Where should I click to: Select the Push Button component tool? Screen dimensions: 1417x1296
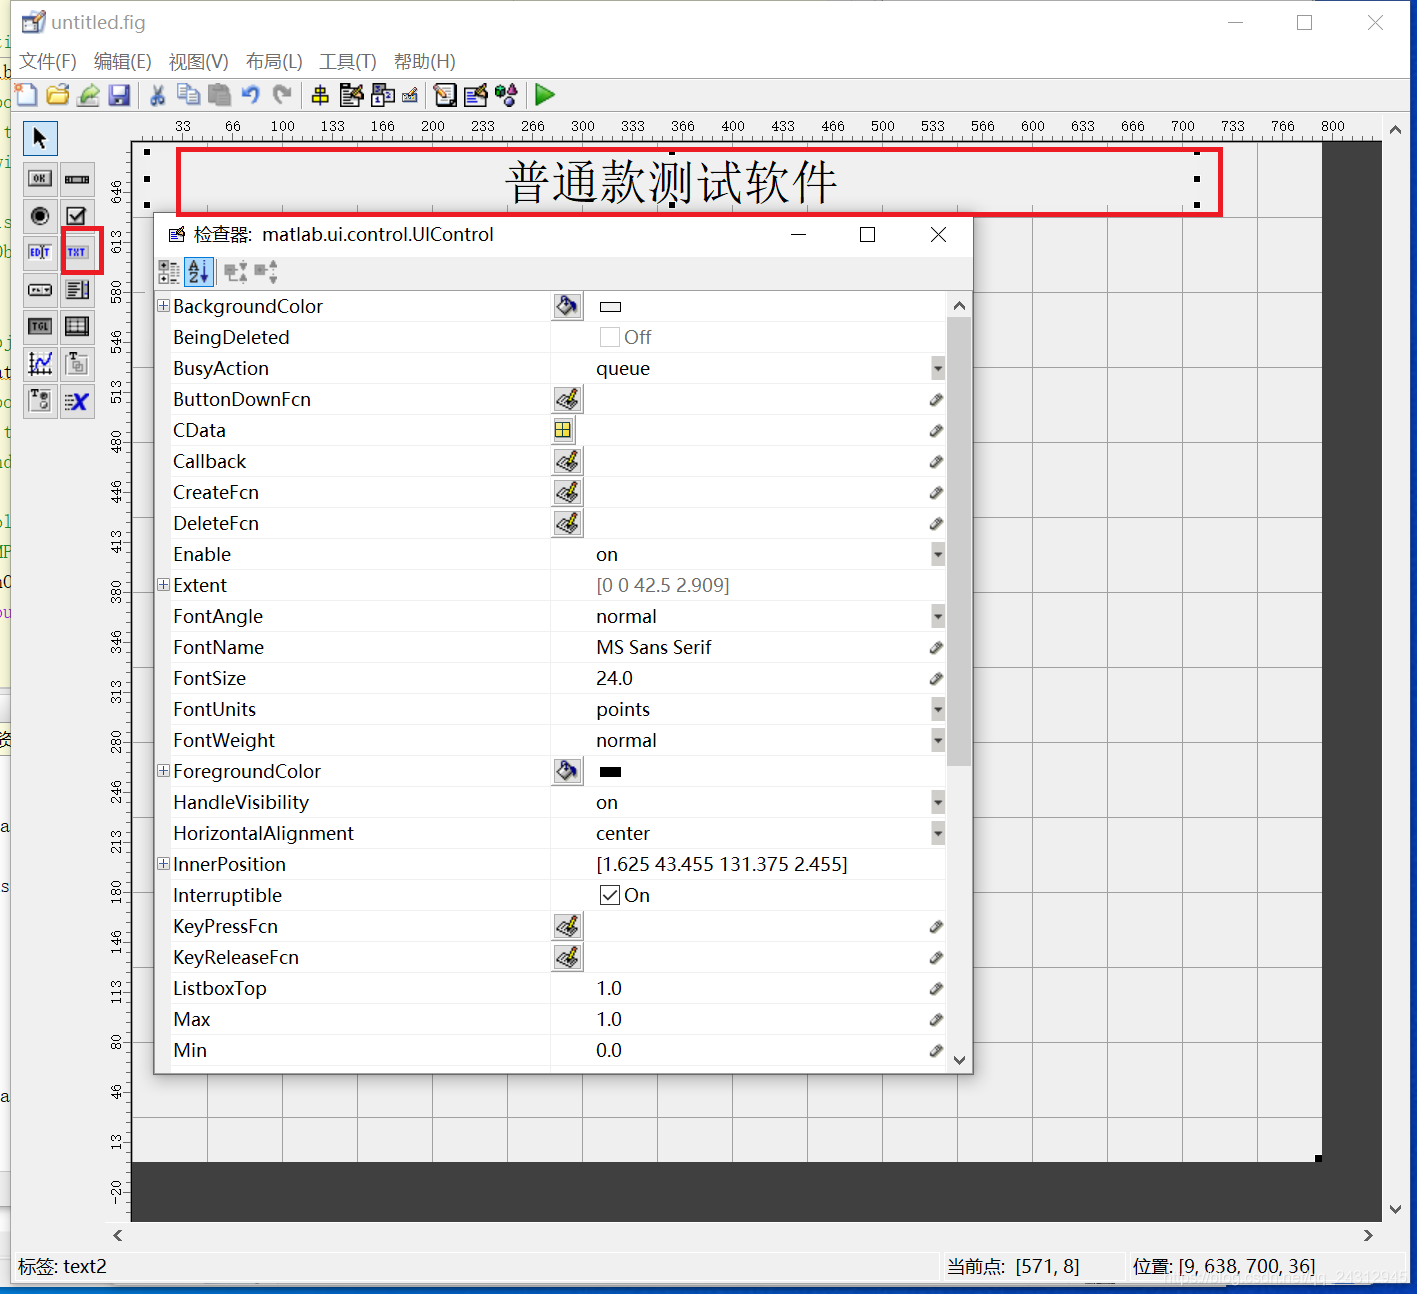point(40,179)
